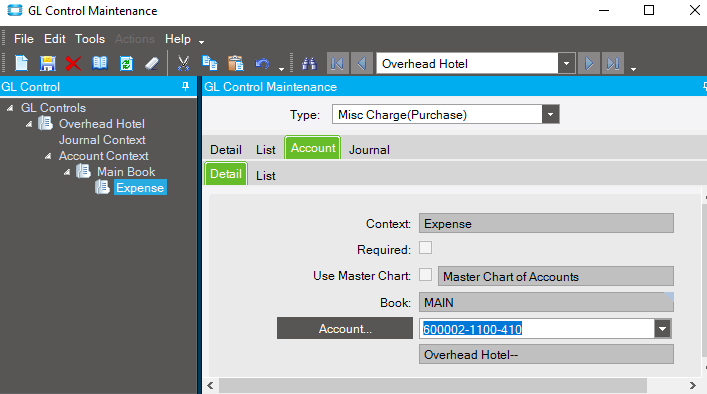Switch to the top-level Detail tab
Image resolution: width=707 pixels, height=394 pixels.
[226, 150]
